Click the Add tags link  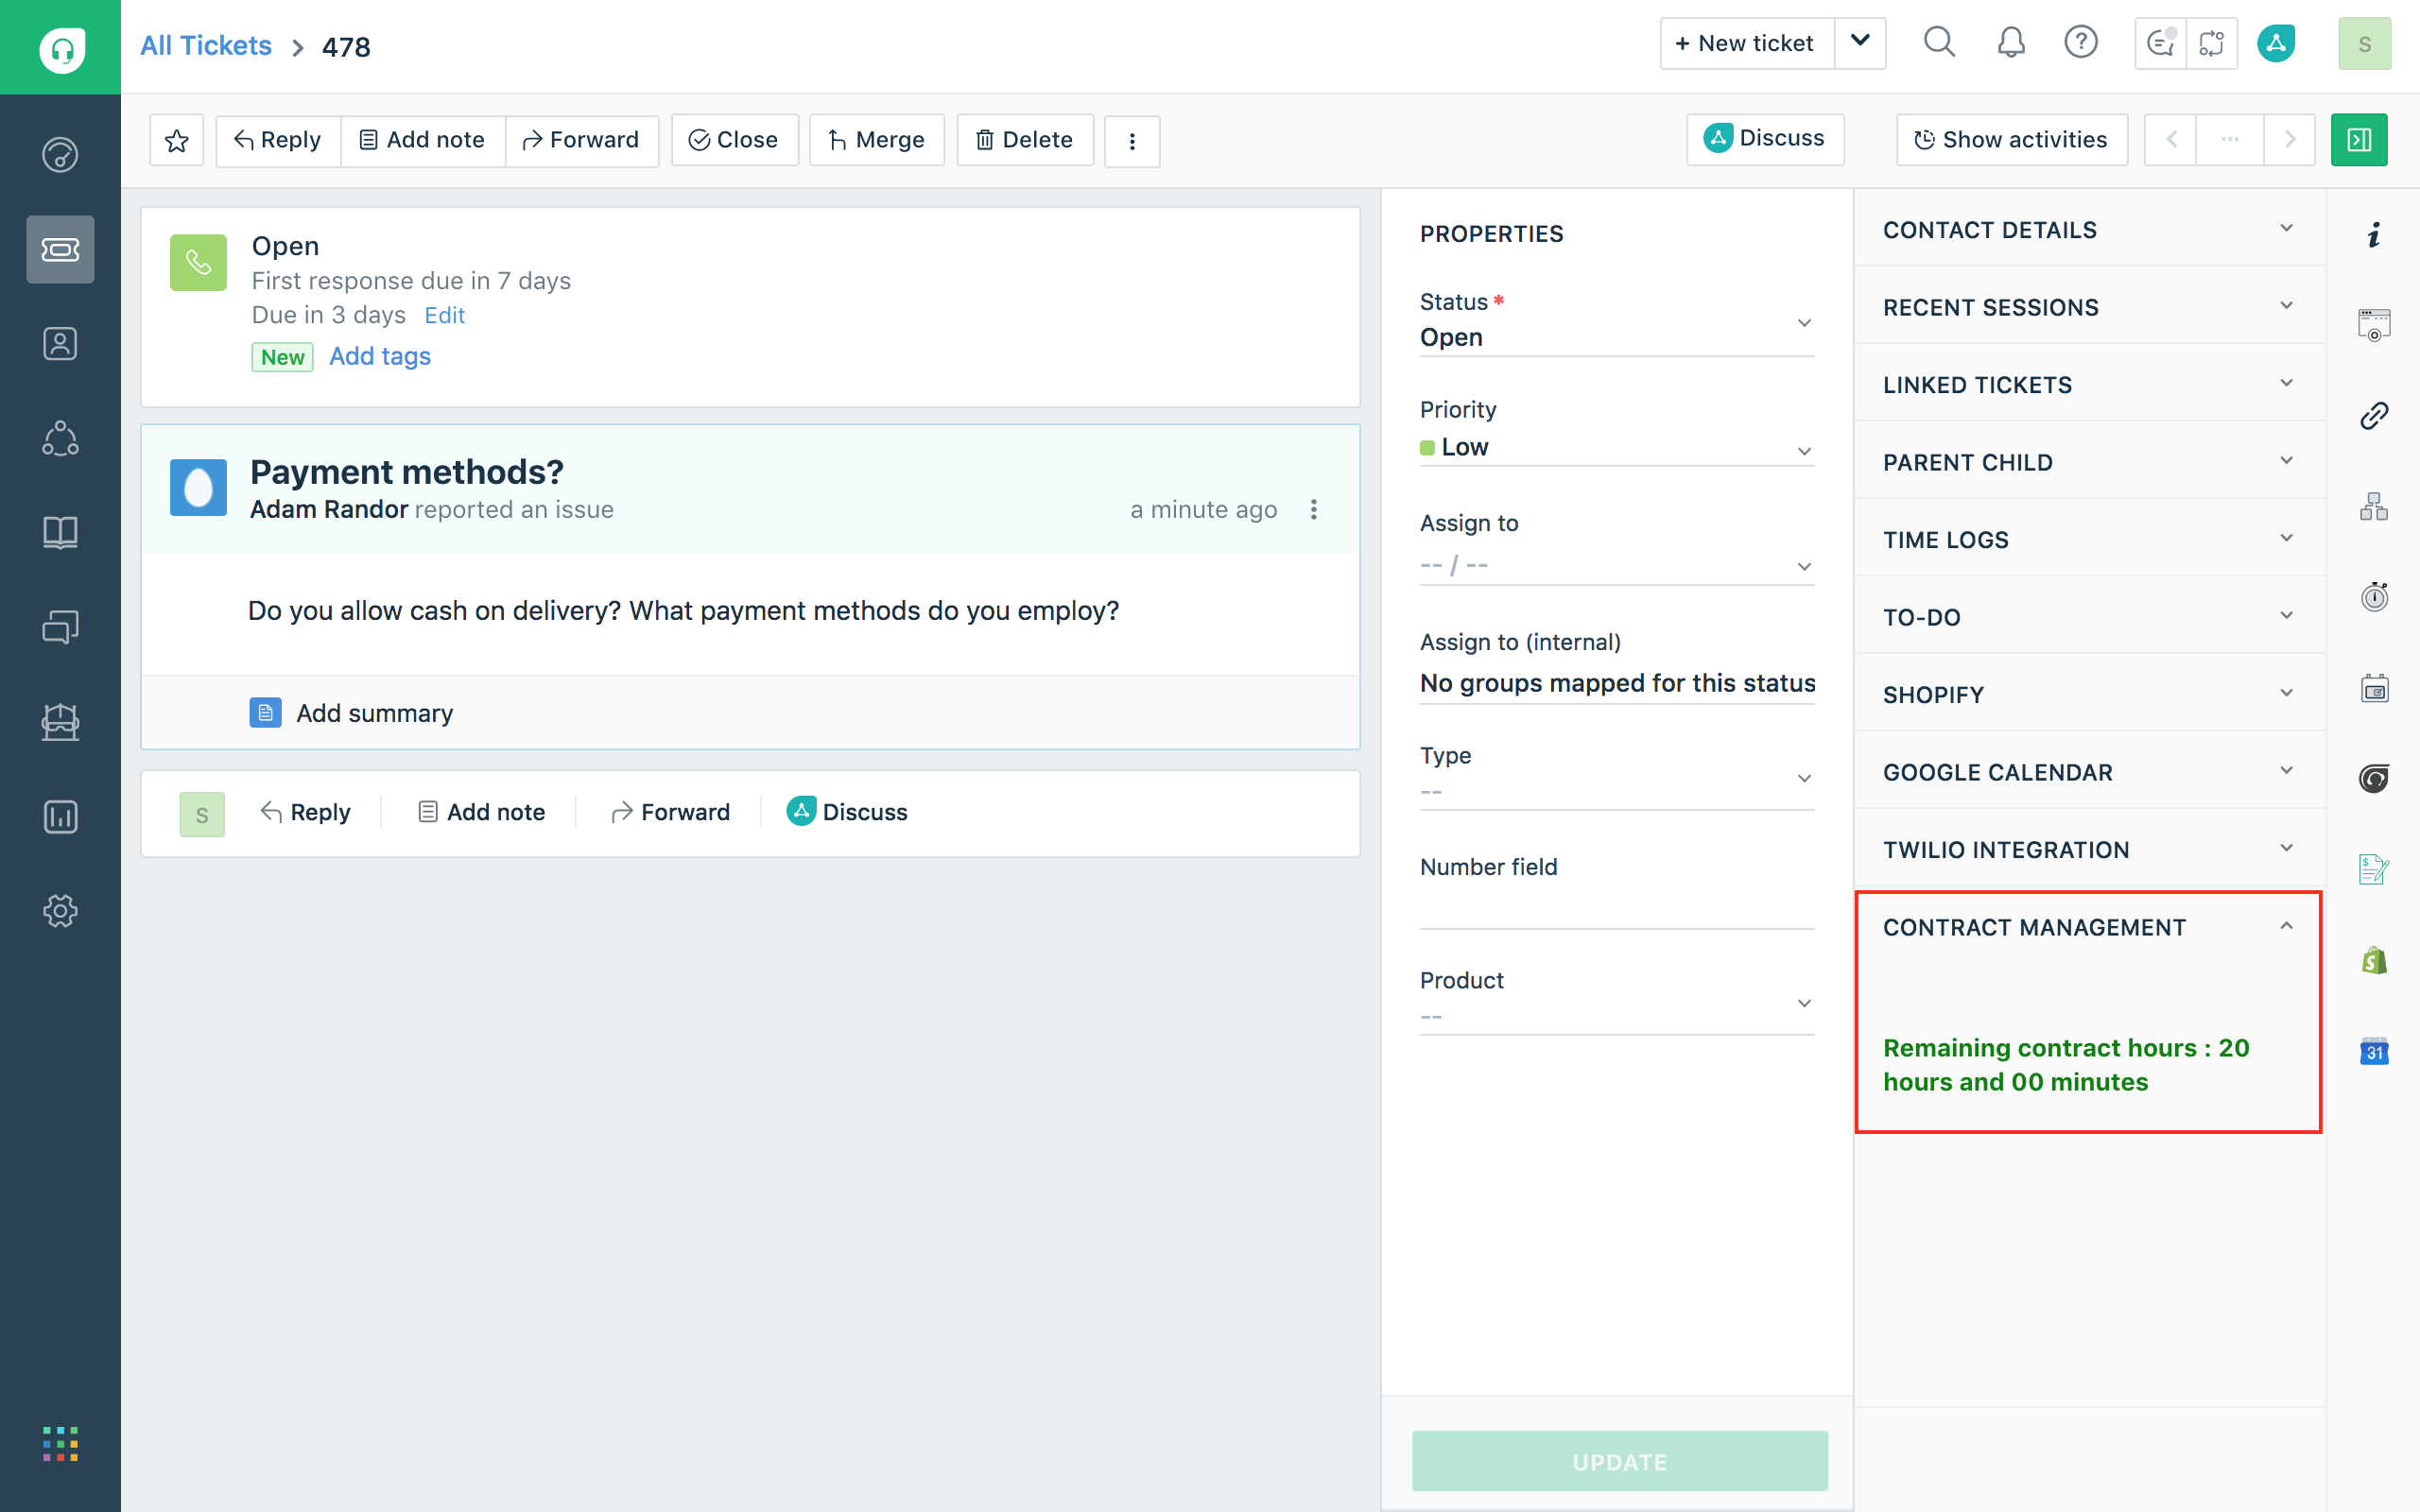[x=380, y=357]
